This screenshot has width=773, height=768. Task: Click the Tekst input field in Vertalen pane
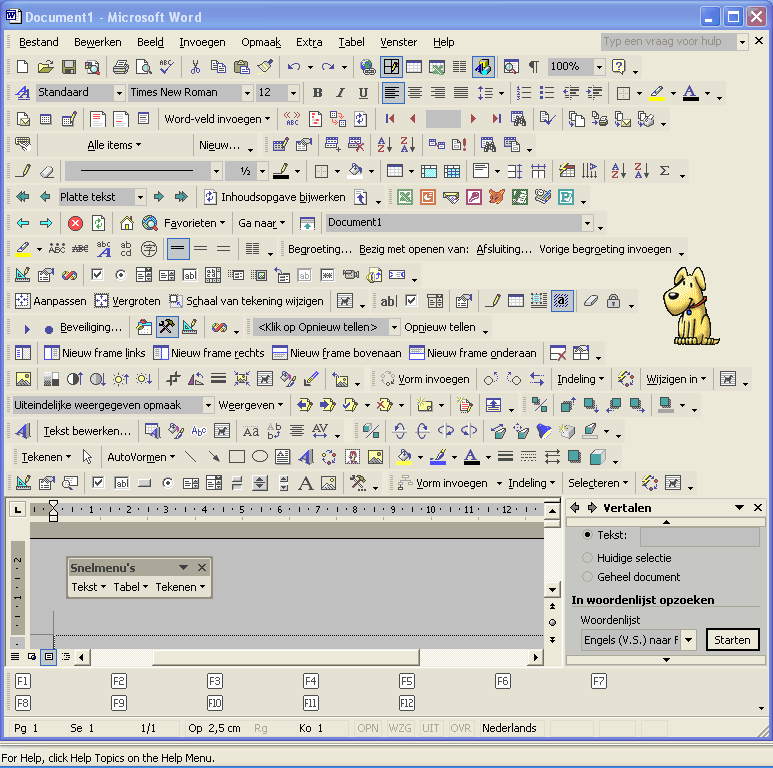tap(700, 536)
